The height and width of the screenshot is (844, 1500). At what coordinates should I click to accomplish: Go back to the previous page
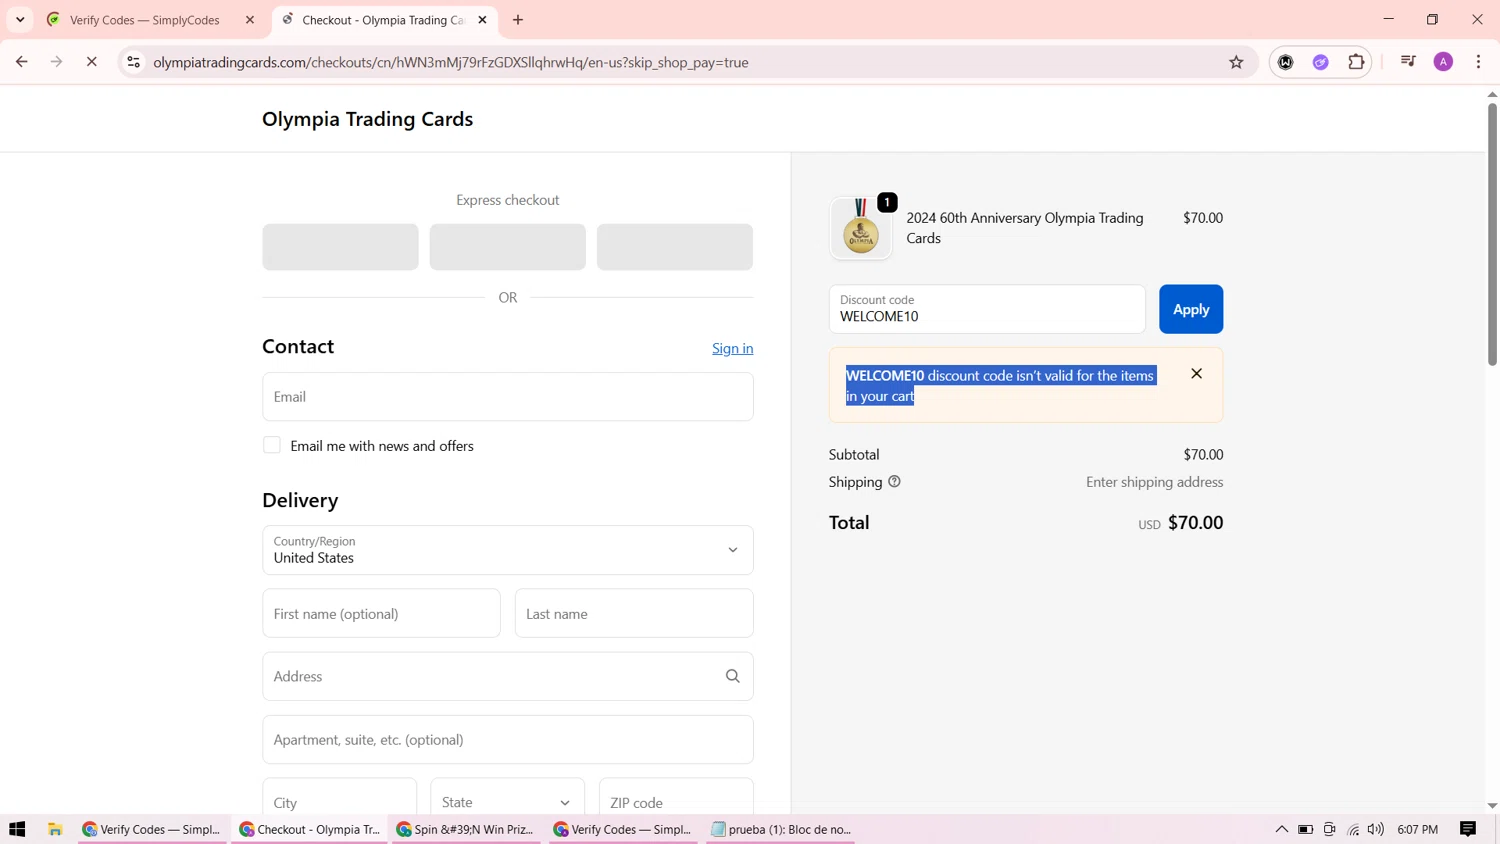21,62
